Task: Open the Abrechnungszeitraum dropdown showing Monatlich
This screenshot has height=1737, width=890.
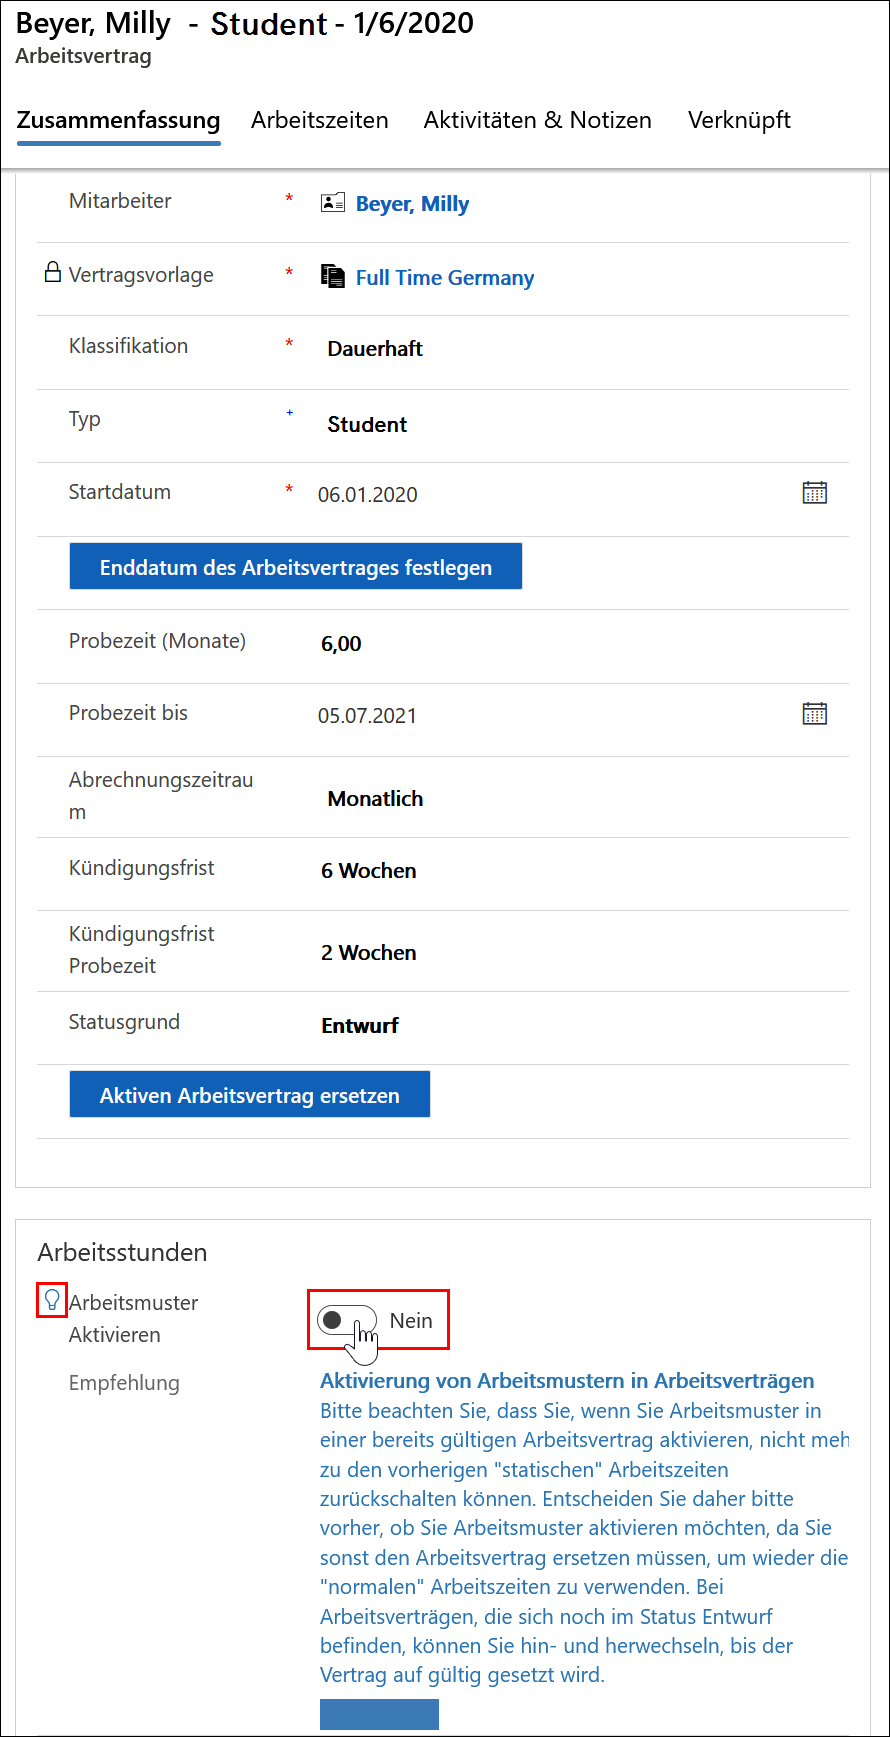Action: click(x=580, y=799)
